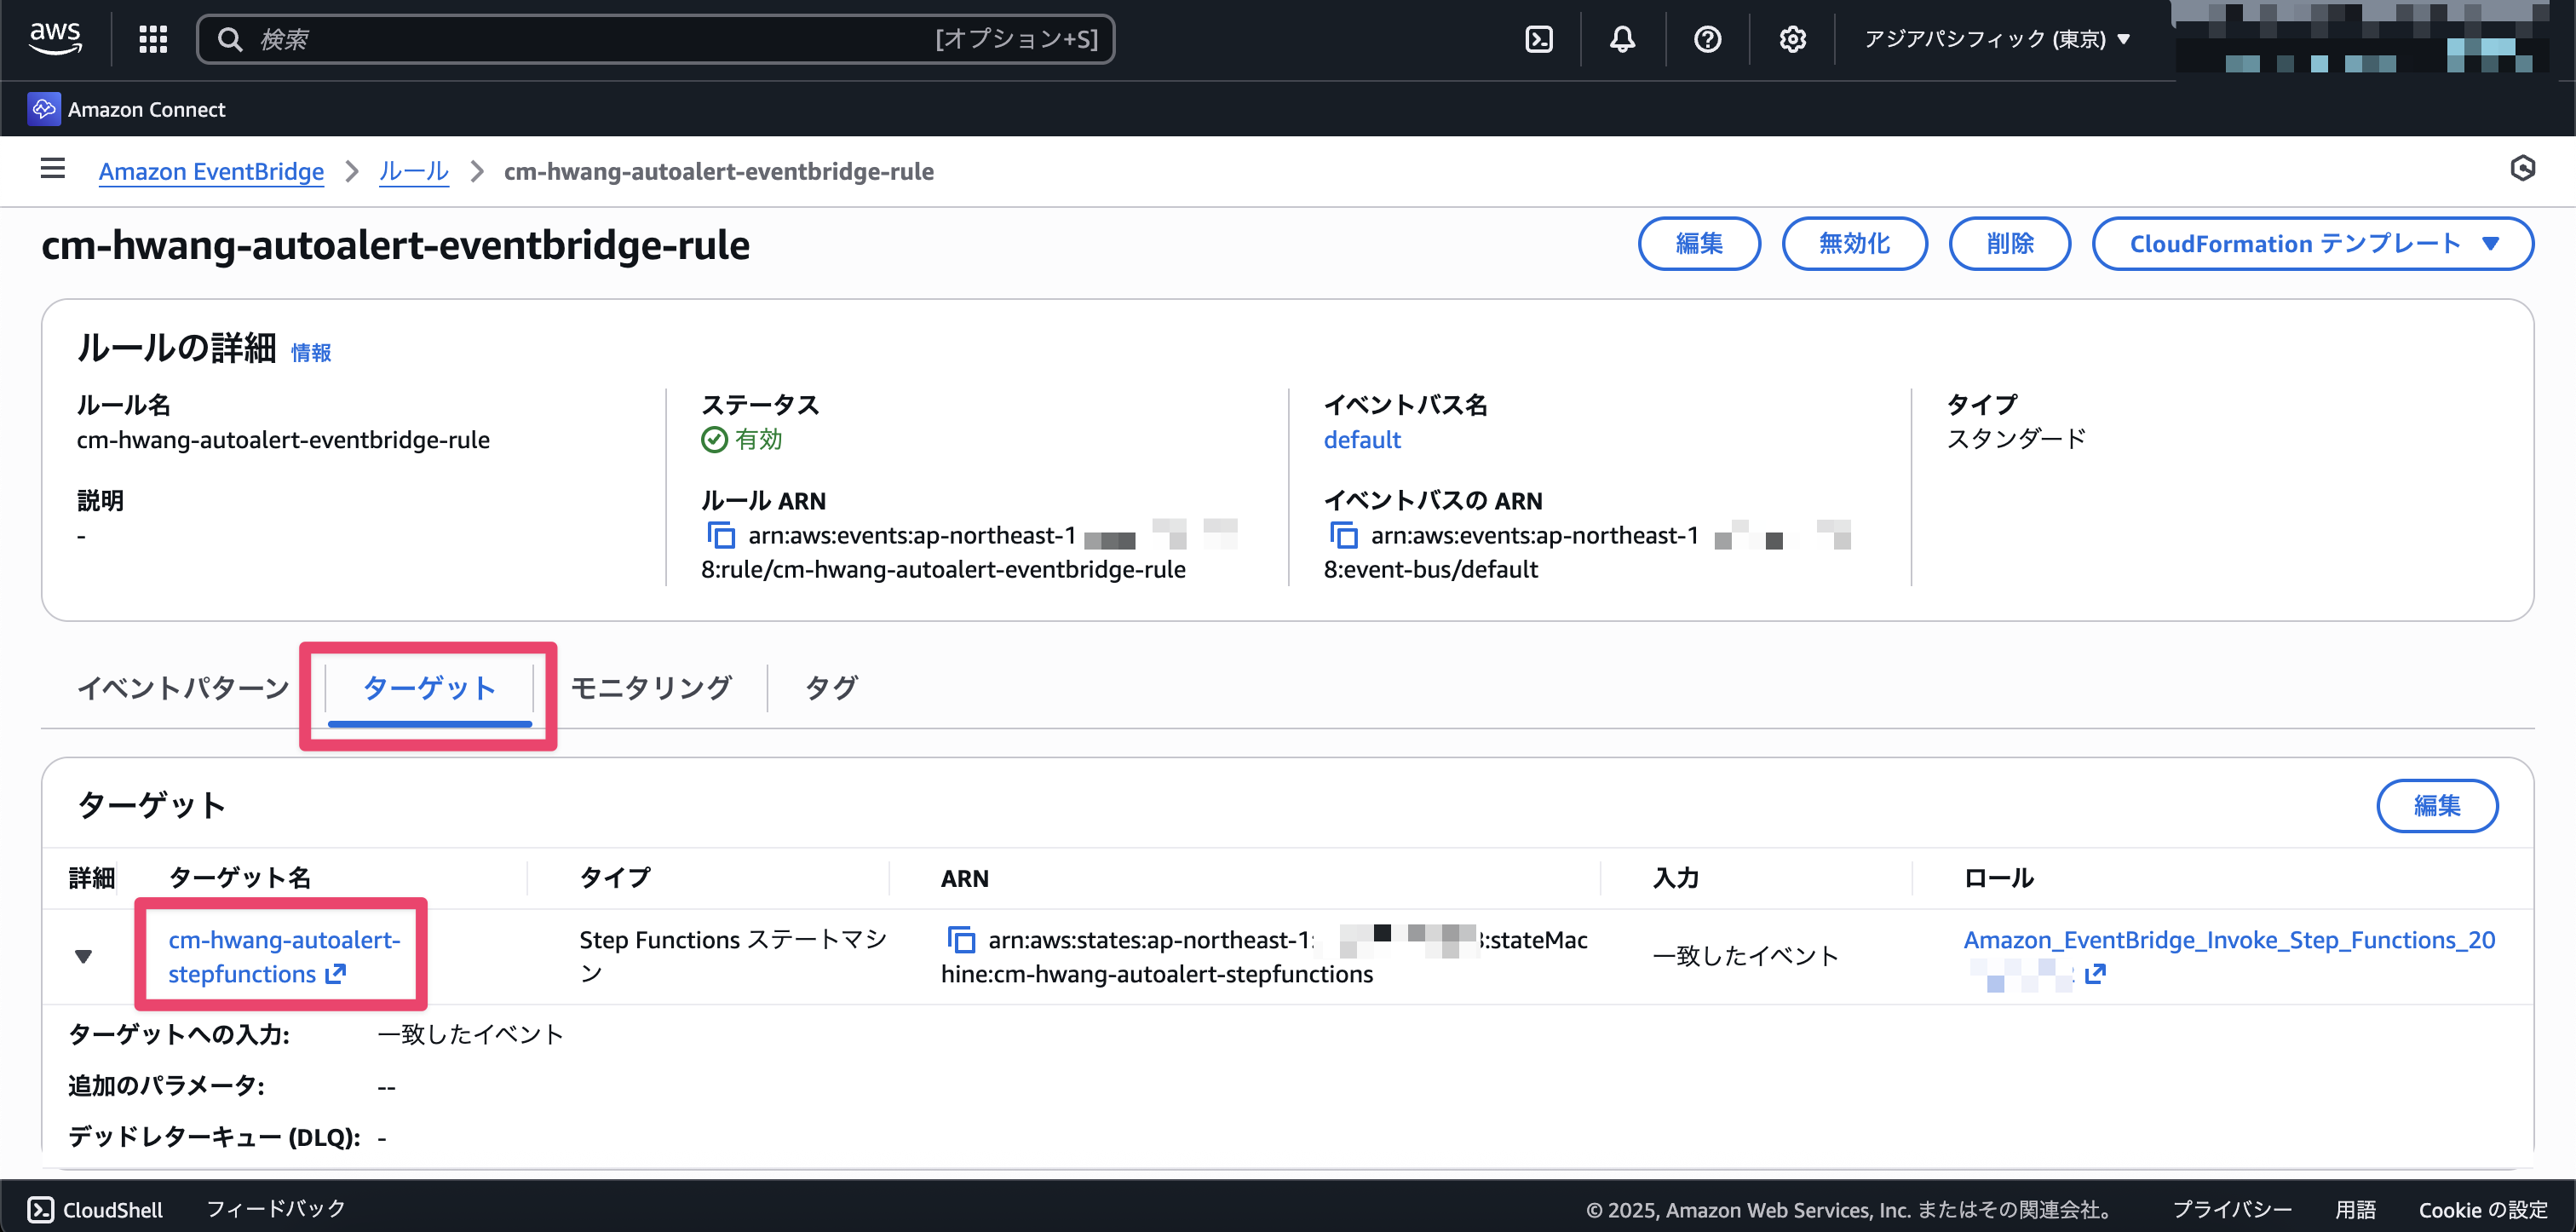The image size is (2576, 1232).
Task: Open the Asia Pacific (Tokyo) region dropdown
Action: pos(1996,39)
